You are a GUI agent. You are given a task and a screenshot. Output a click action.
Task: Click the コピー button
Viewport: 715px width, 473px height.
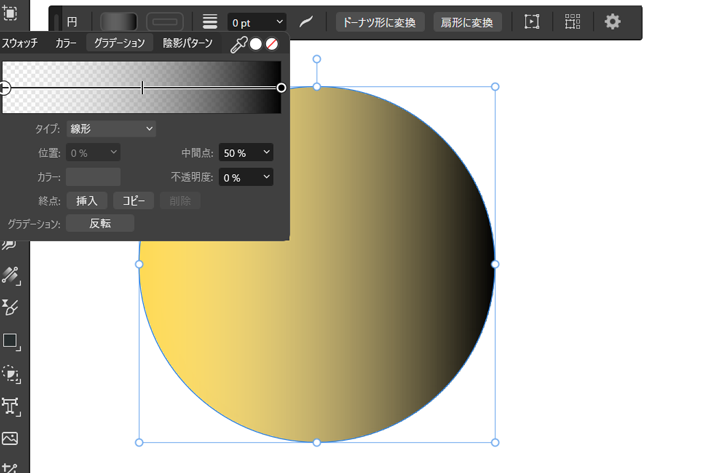tap(134, 201)
